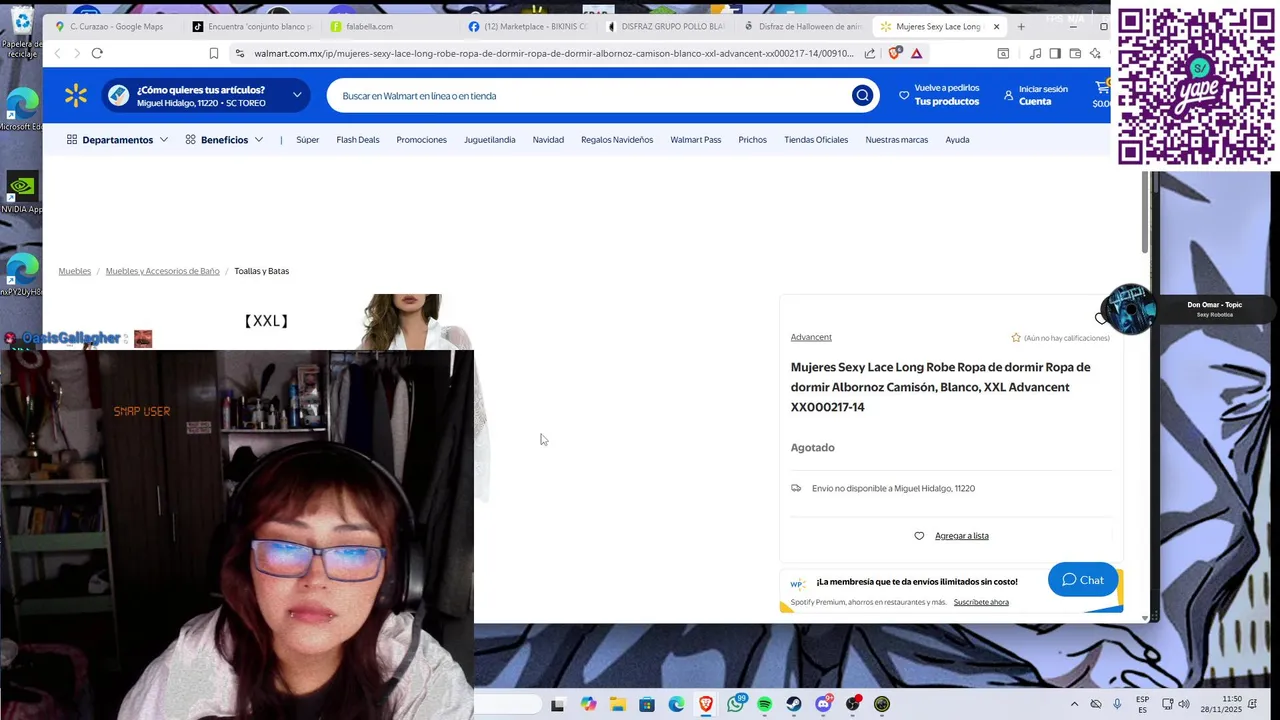1280x720 pixels.
Task: Open Walmart Pass
Action: (x=696, y=140)
